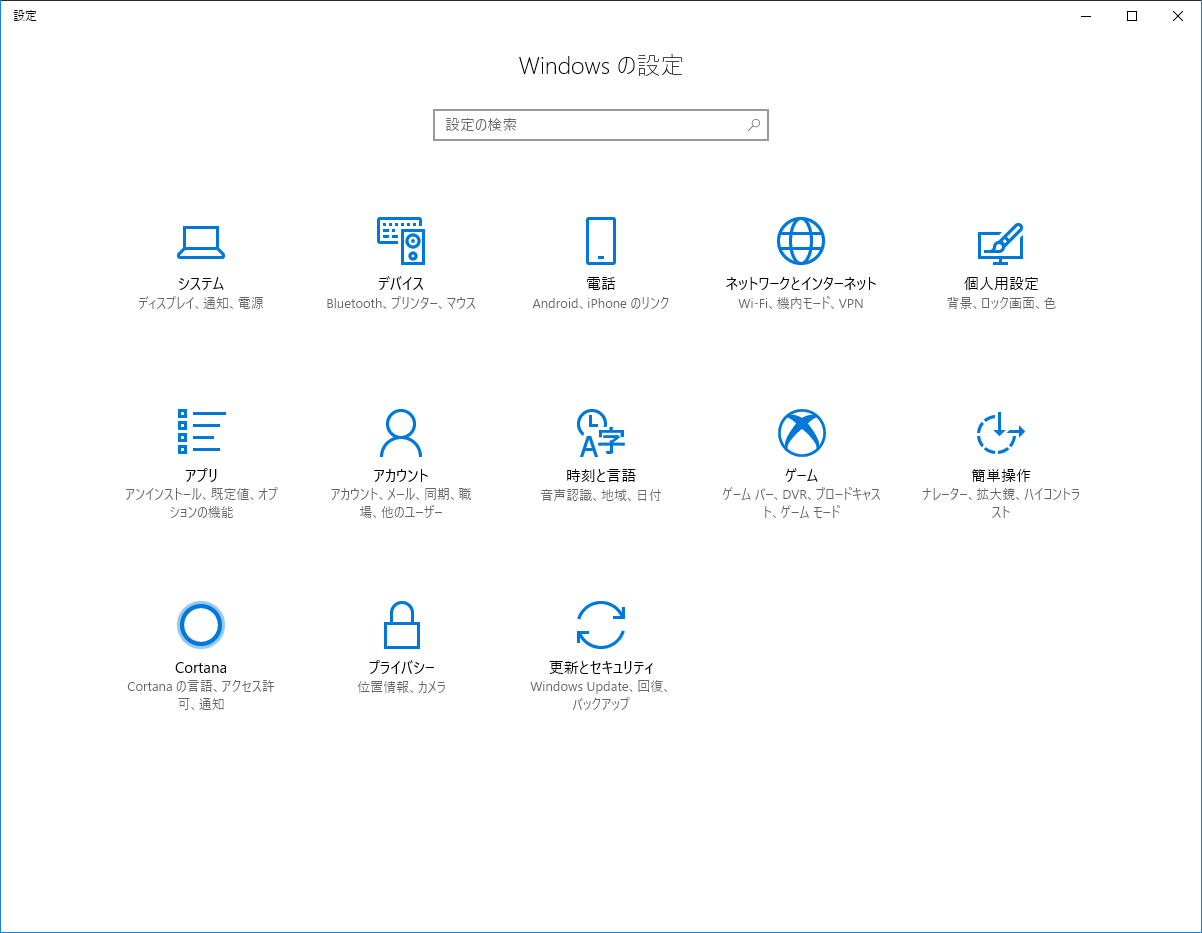Image resolution: width=1202 pixels, height=933 pixels.
Task: Select the ゲーム Xbox icon
Action: [801, 432]
